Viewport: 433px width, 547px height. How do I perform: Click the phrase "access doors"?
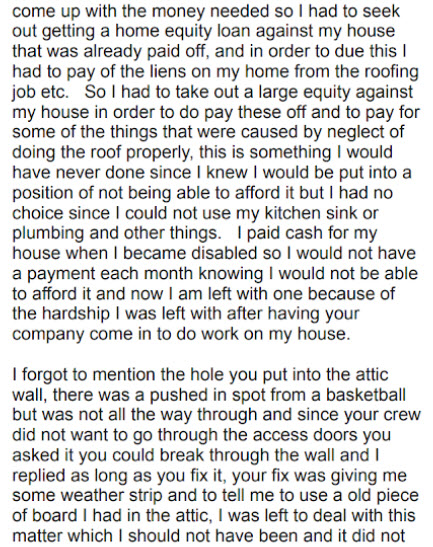point(300,435)
